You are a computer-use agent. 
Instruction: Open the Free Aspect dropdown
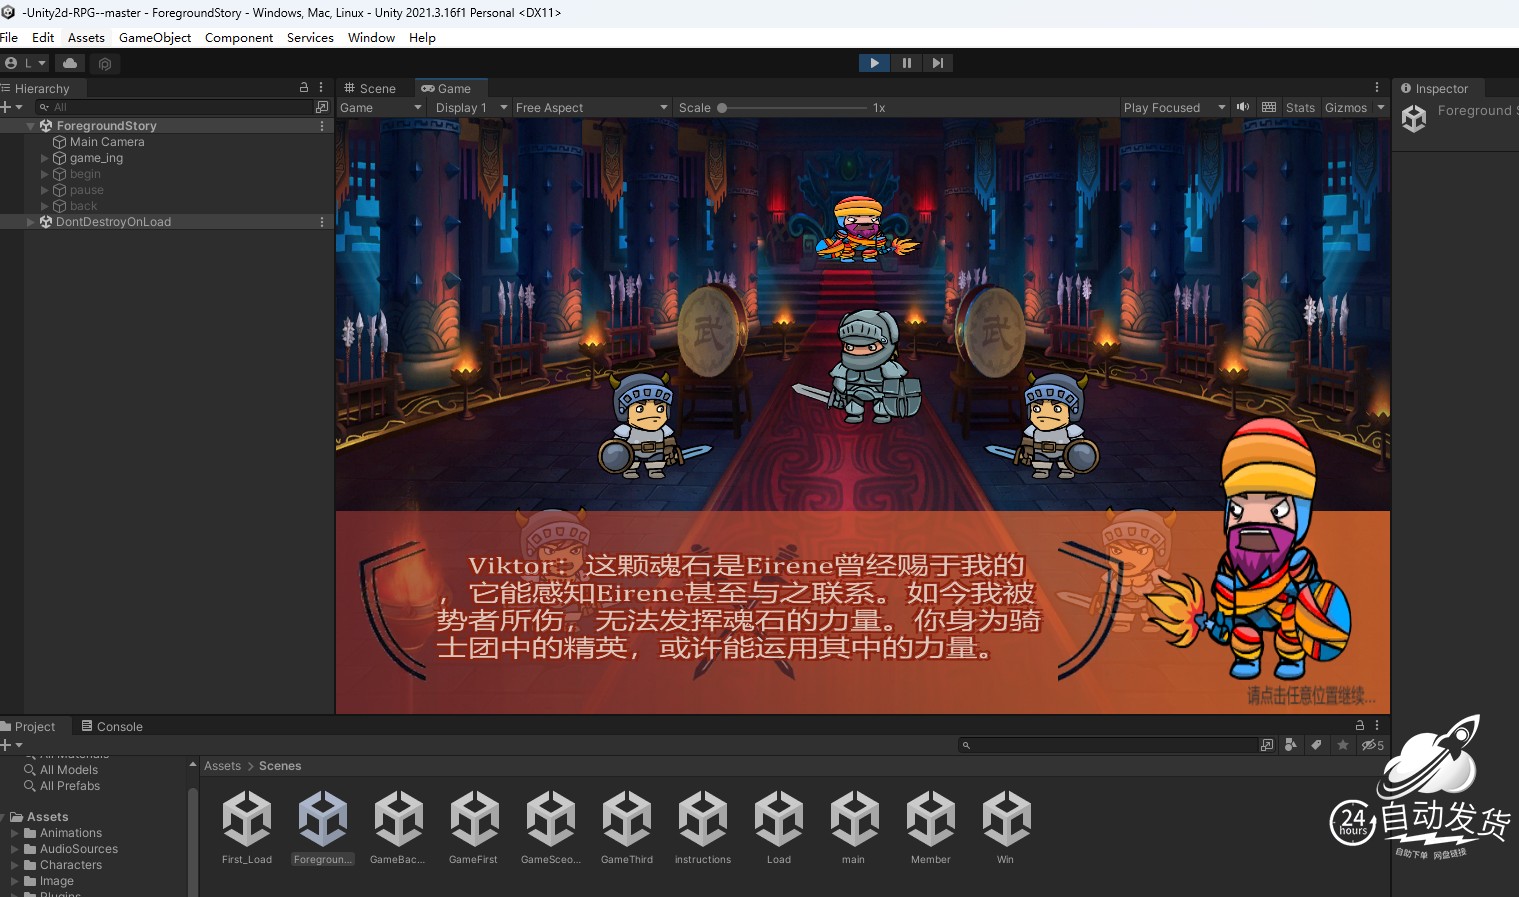[591, 108]
